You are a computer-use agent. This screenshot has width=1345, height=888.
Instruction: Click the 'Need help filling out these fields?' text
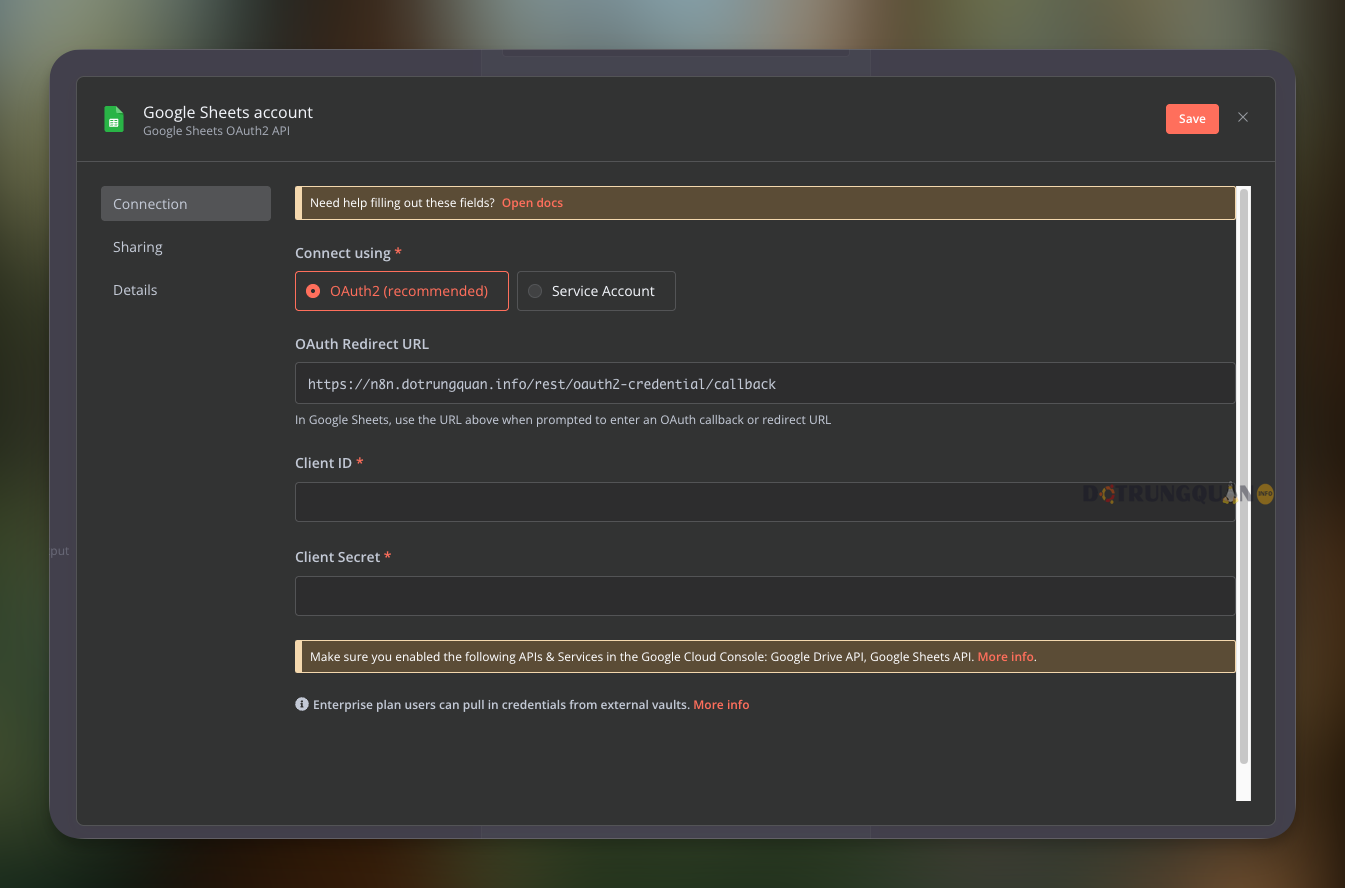pyautogui.click(x=402, y=203)
